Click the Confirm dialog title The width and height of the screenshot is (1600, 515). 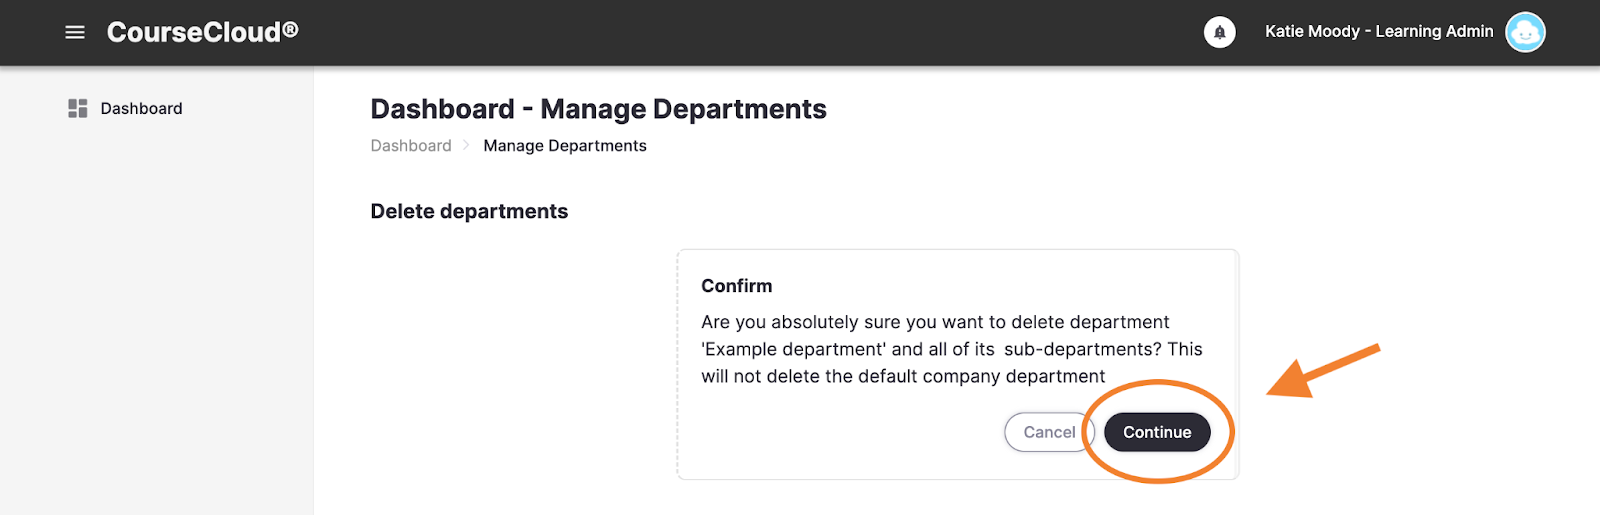coord(737,286)
